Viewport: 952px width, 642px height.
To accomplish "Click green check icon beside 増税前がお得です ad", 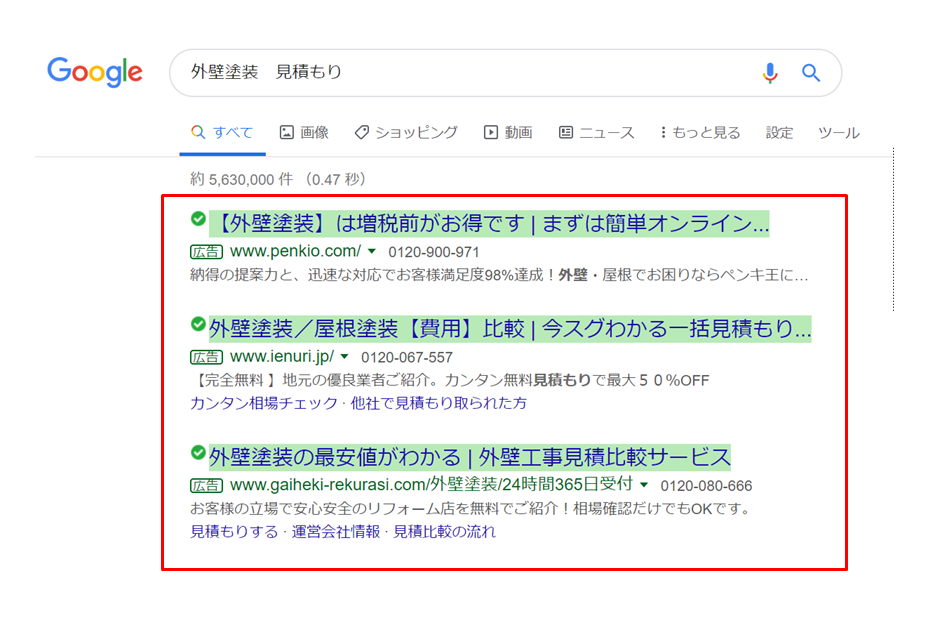I will pyautogui.click(x=198, y=219).
